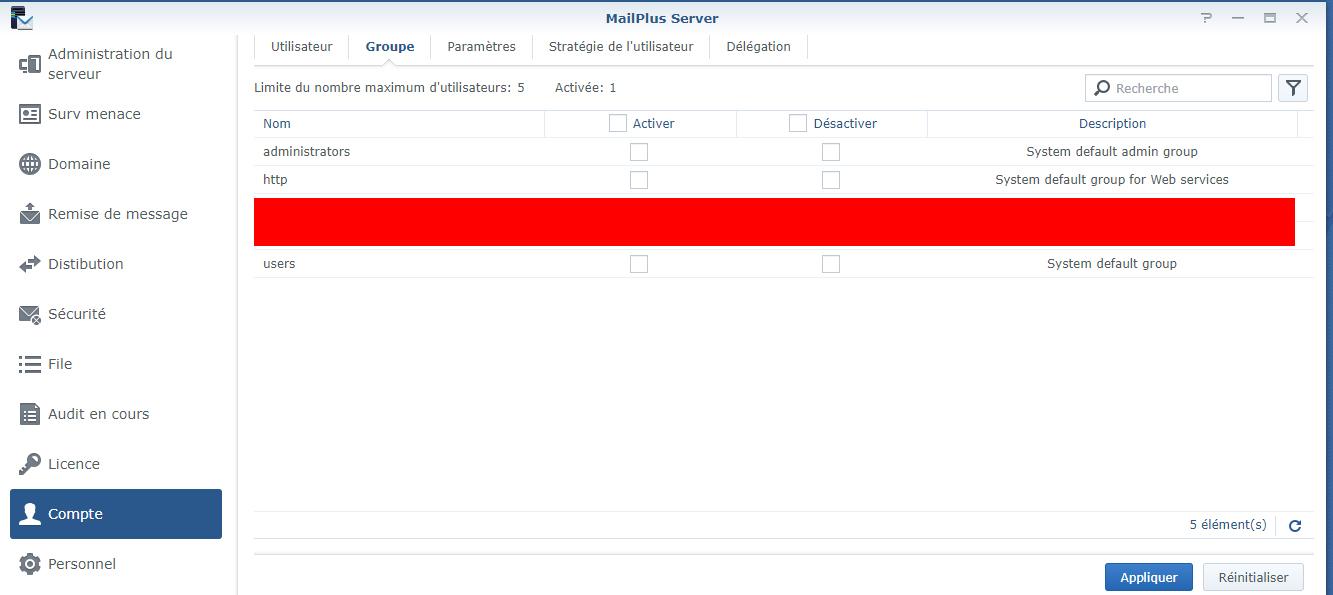This screenshot has width=1333, height=595.
Task: Open the Licence menu label
Action: [74, 464]
